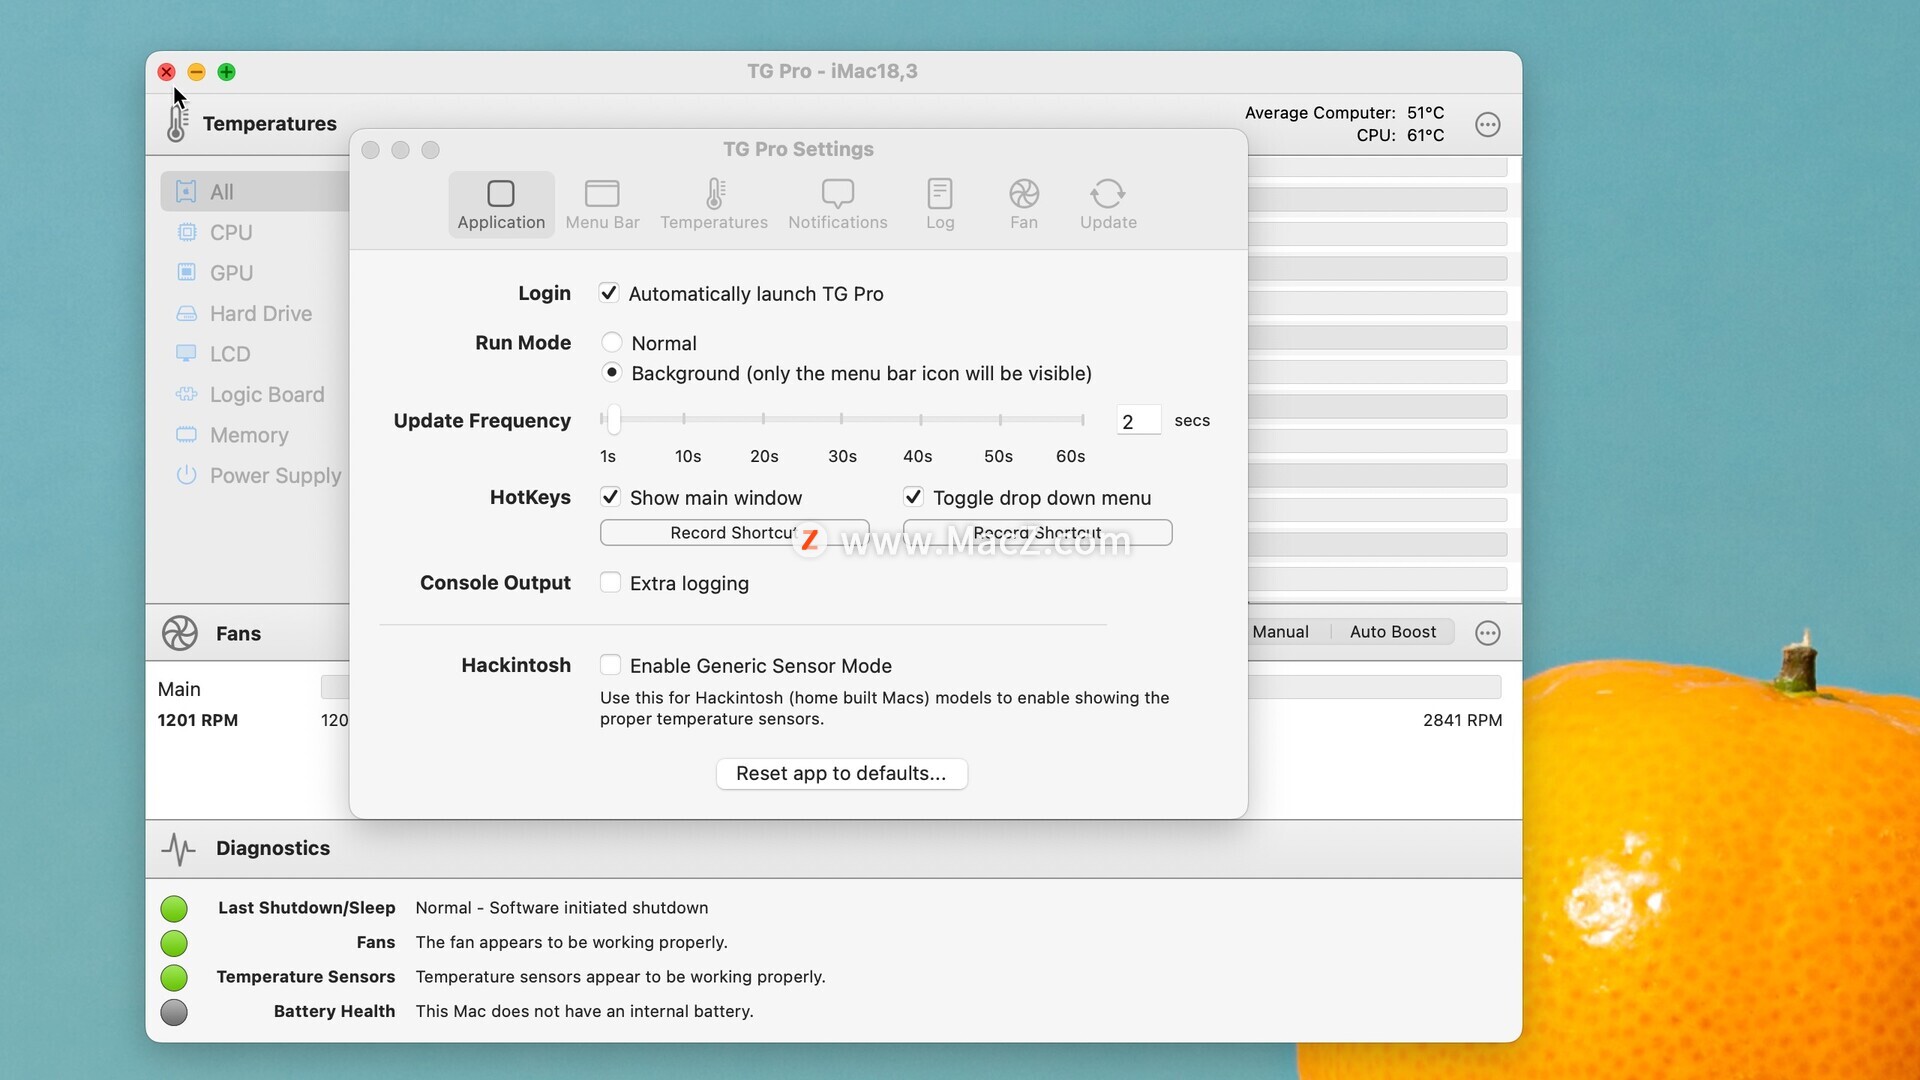Click the Fans section fan icon
This screenshot has width=1920, height=1080.
(180, 632)
